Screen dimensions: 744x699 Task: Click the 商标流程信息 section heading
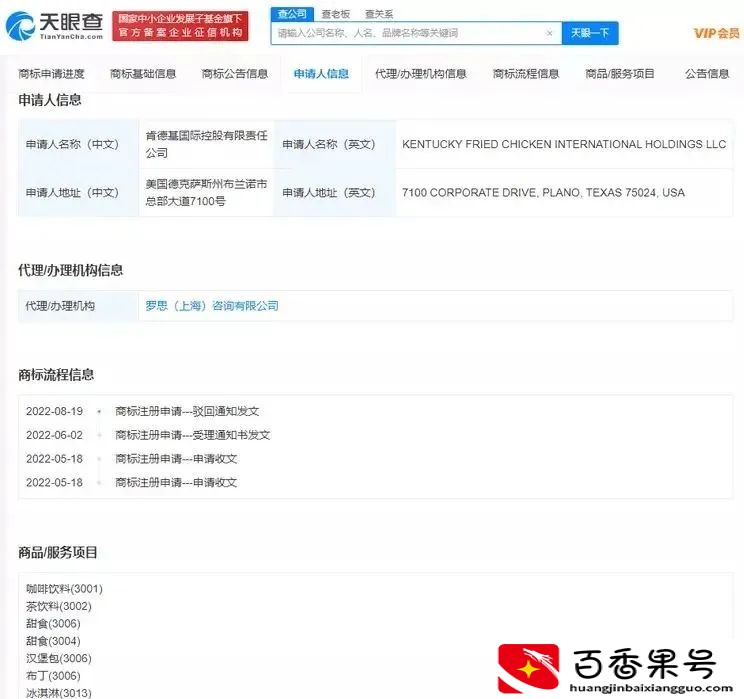[56, 374]
